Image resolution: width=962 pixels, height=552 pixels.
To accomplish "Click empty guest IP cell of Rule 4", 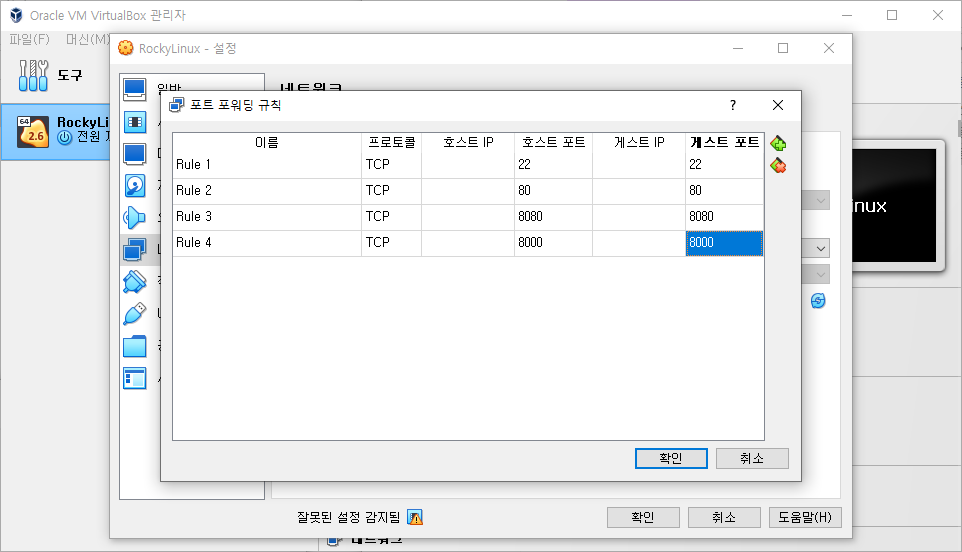I will (x=639, y=243).
